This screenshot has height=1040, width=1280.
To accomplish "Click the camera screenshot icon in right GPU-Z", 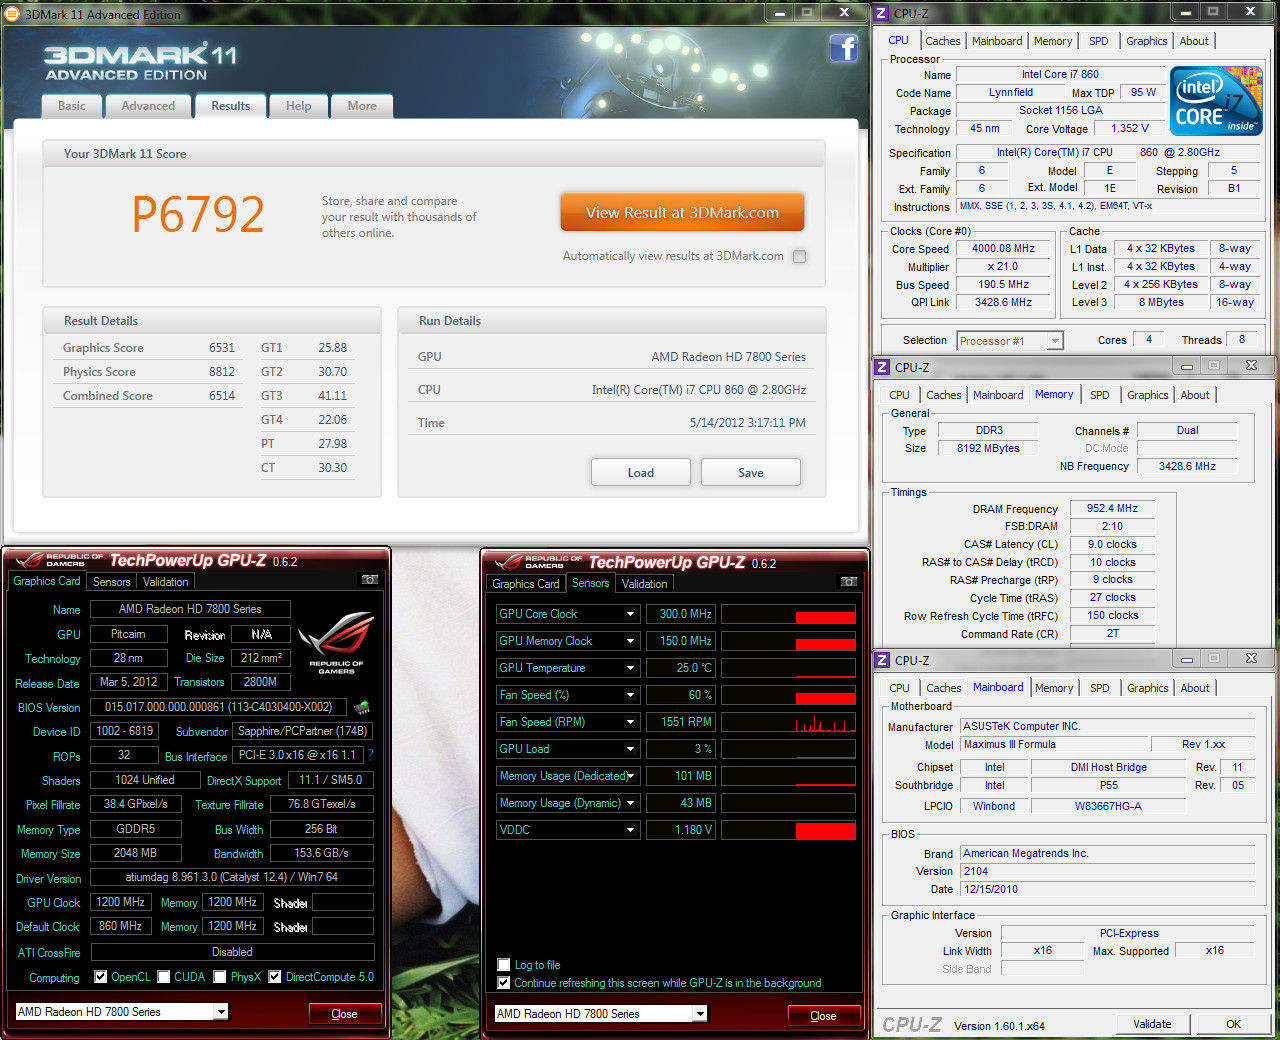I will (x=849, y=582).
